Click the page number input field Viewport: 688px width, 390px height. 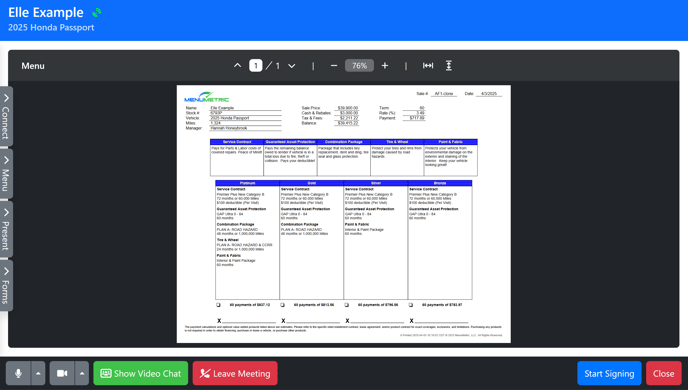(x=256, y=66)
